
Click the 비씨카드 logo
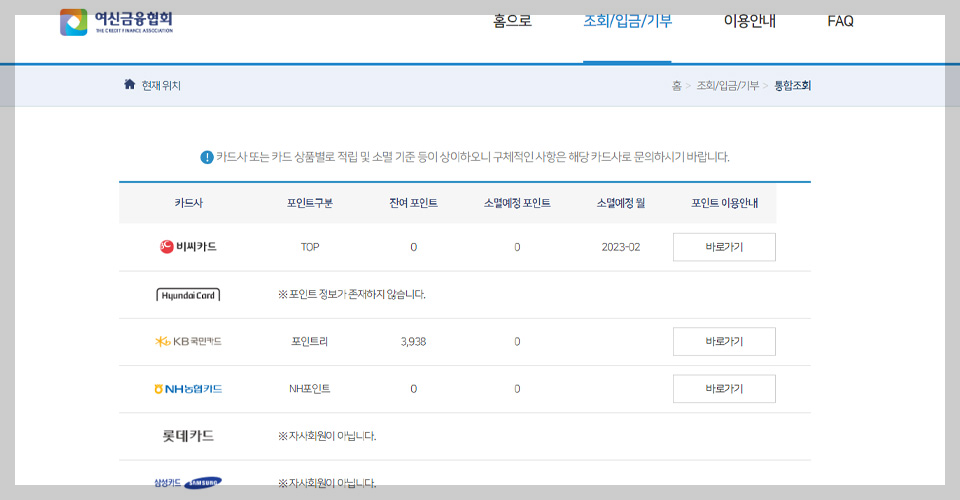point(188,247)
